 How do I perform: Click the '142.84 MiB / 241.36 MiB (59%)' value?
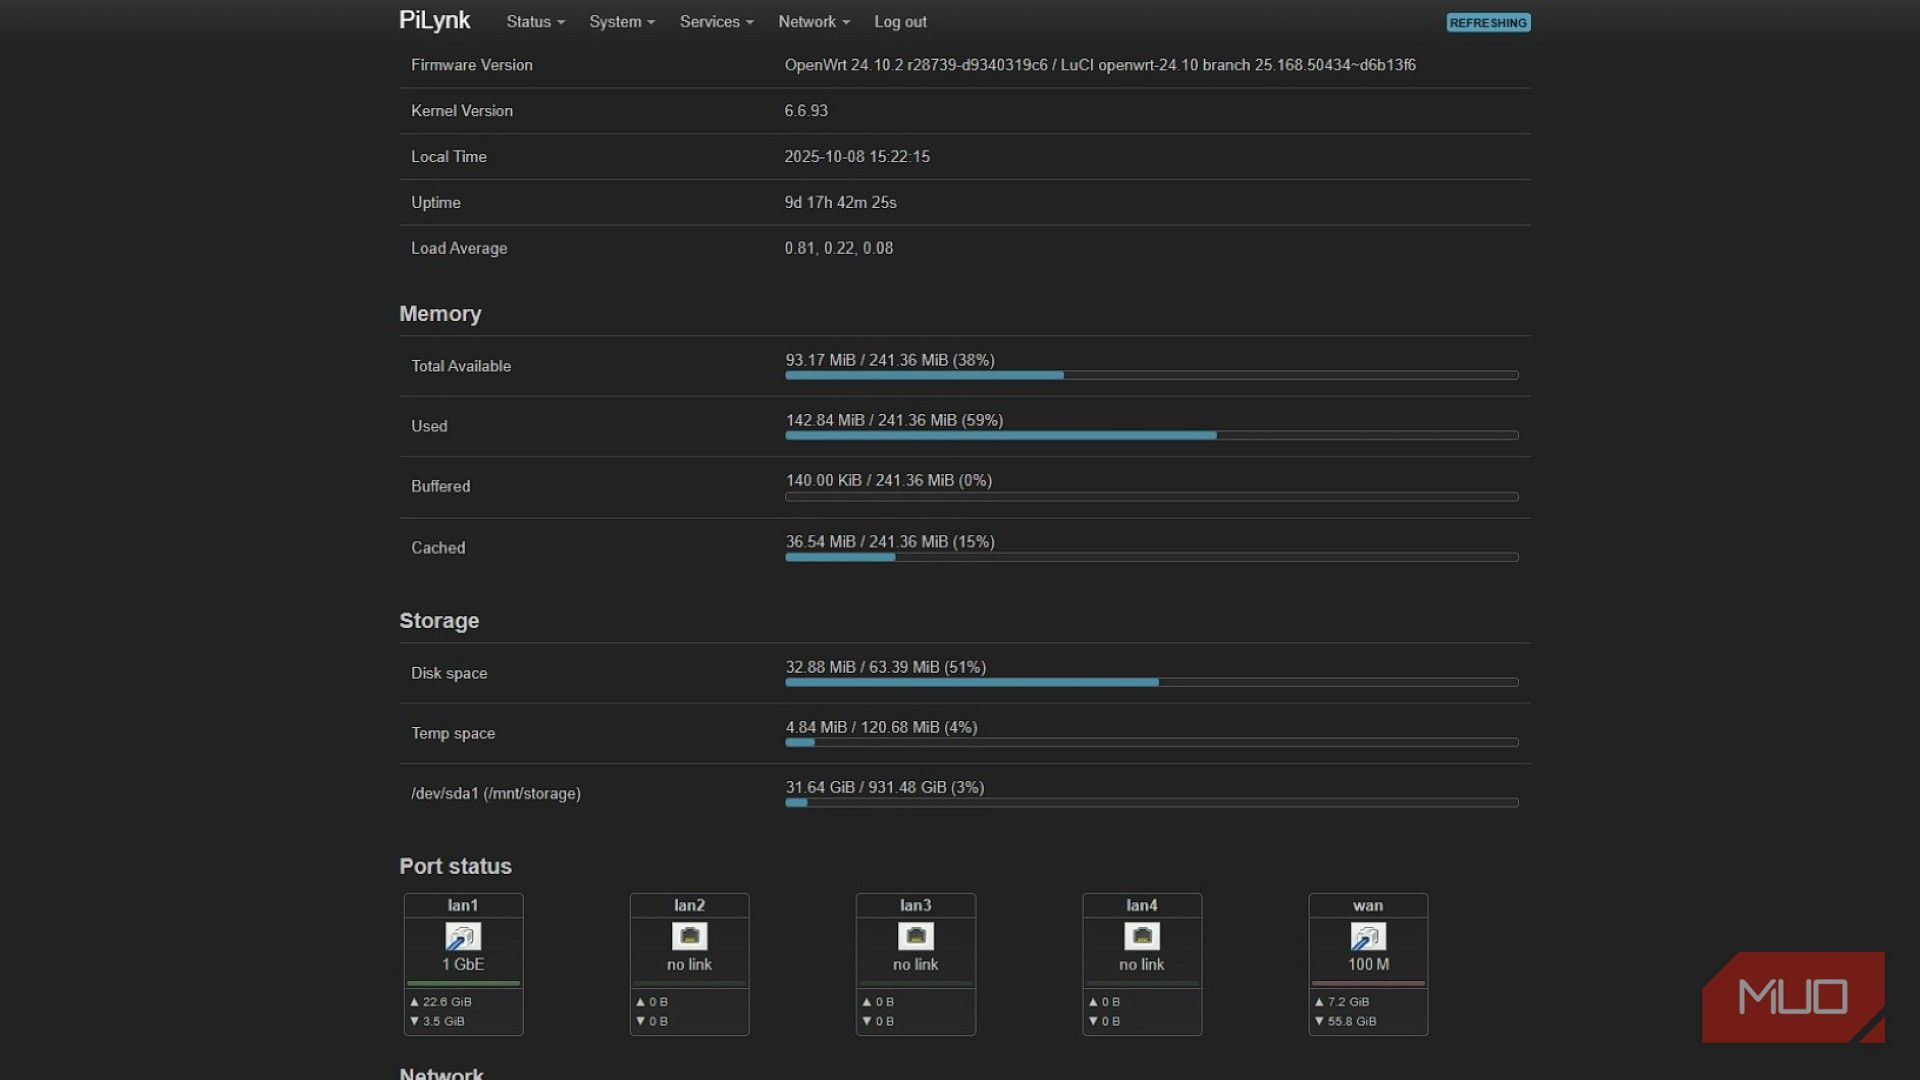click(894, 420)
